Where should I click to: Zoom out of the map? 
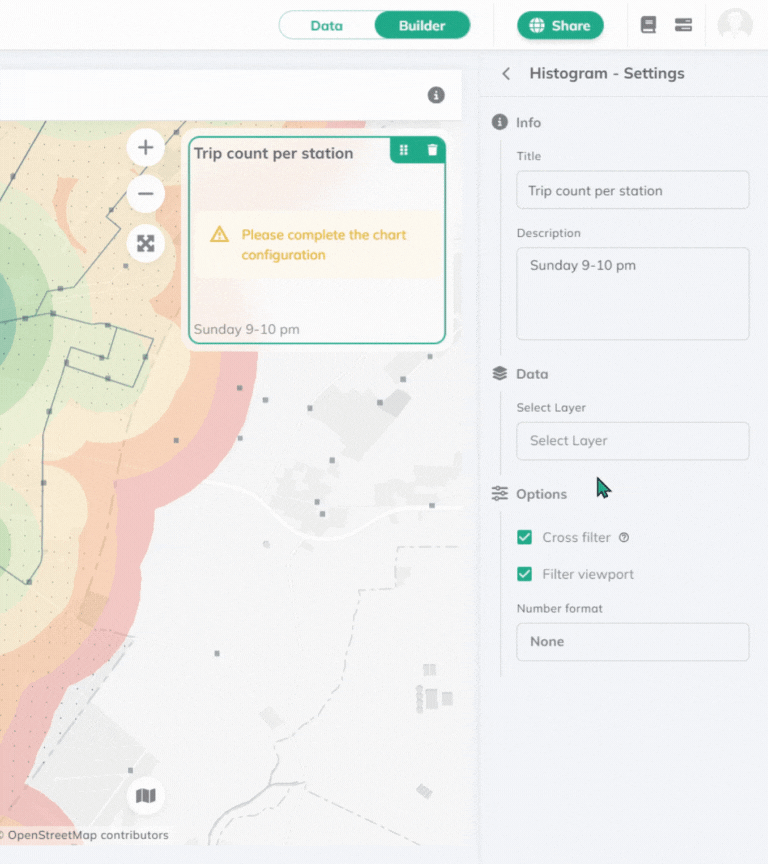click(146, 194)
